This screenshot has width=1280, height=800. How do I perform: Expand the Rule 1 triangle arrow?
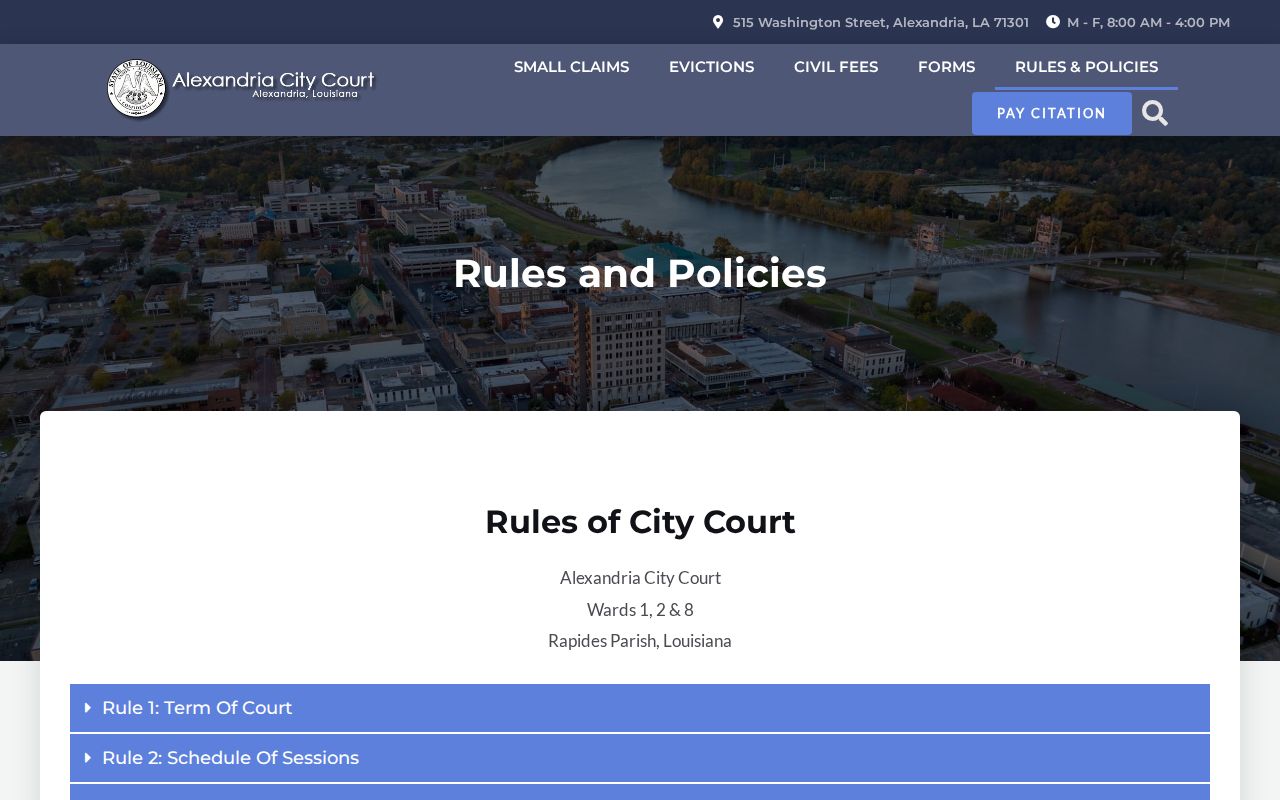coord(88,708)
